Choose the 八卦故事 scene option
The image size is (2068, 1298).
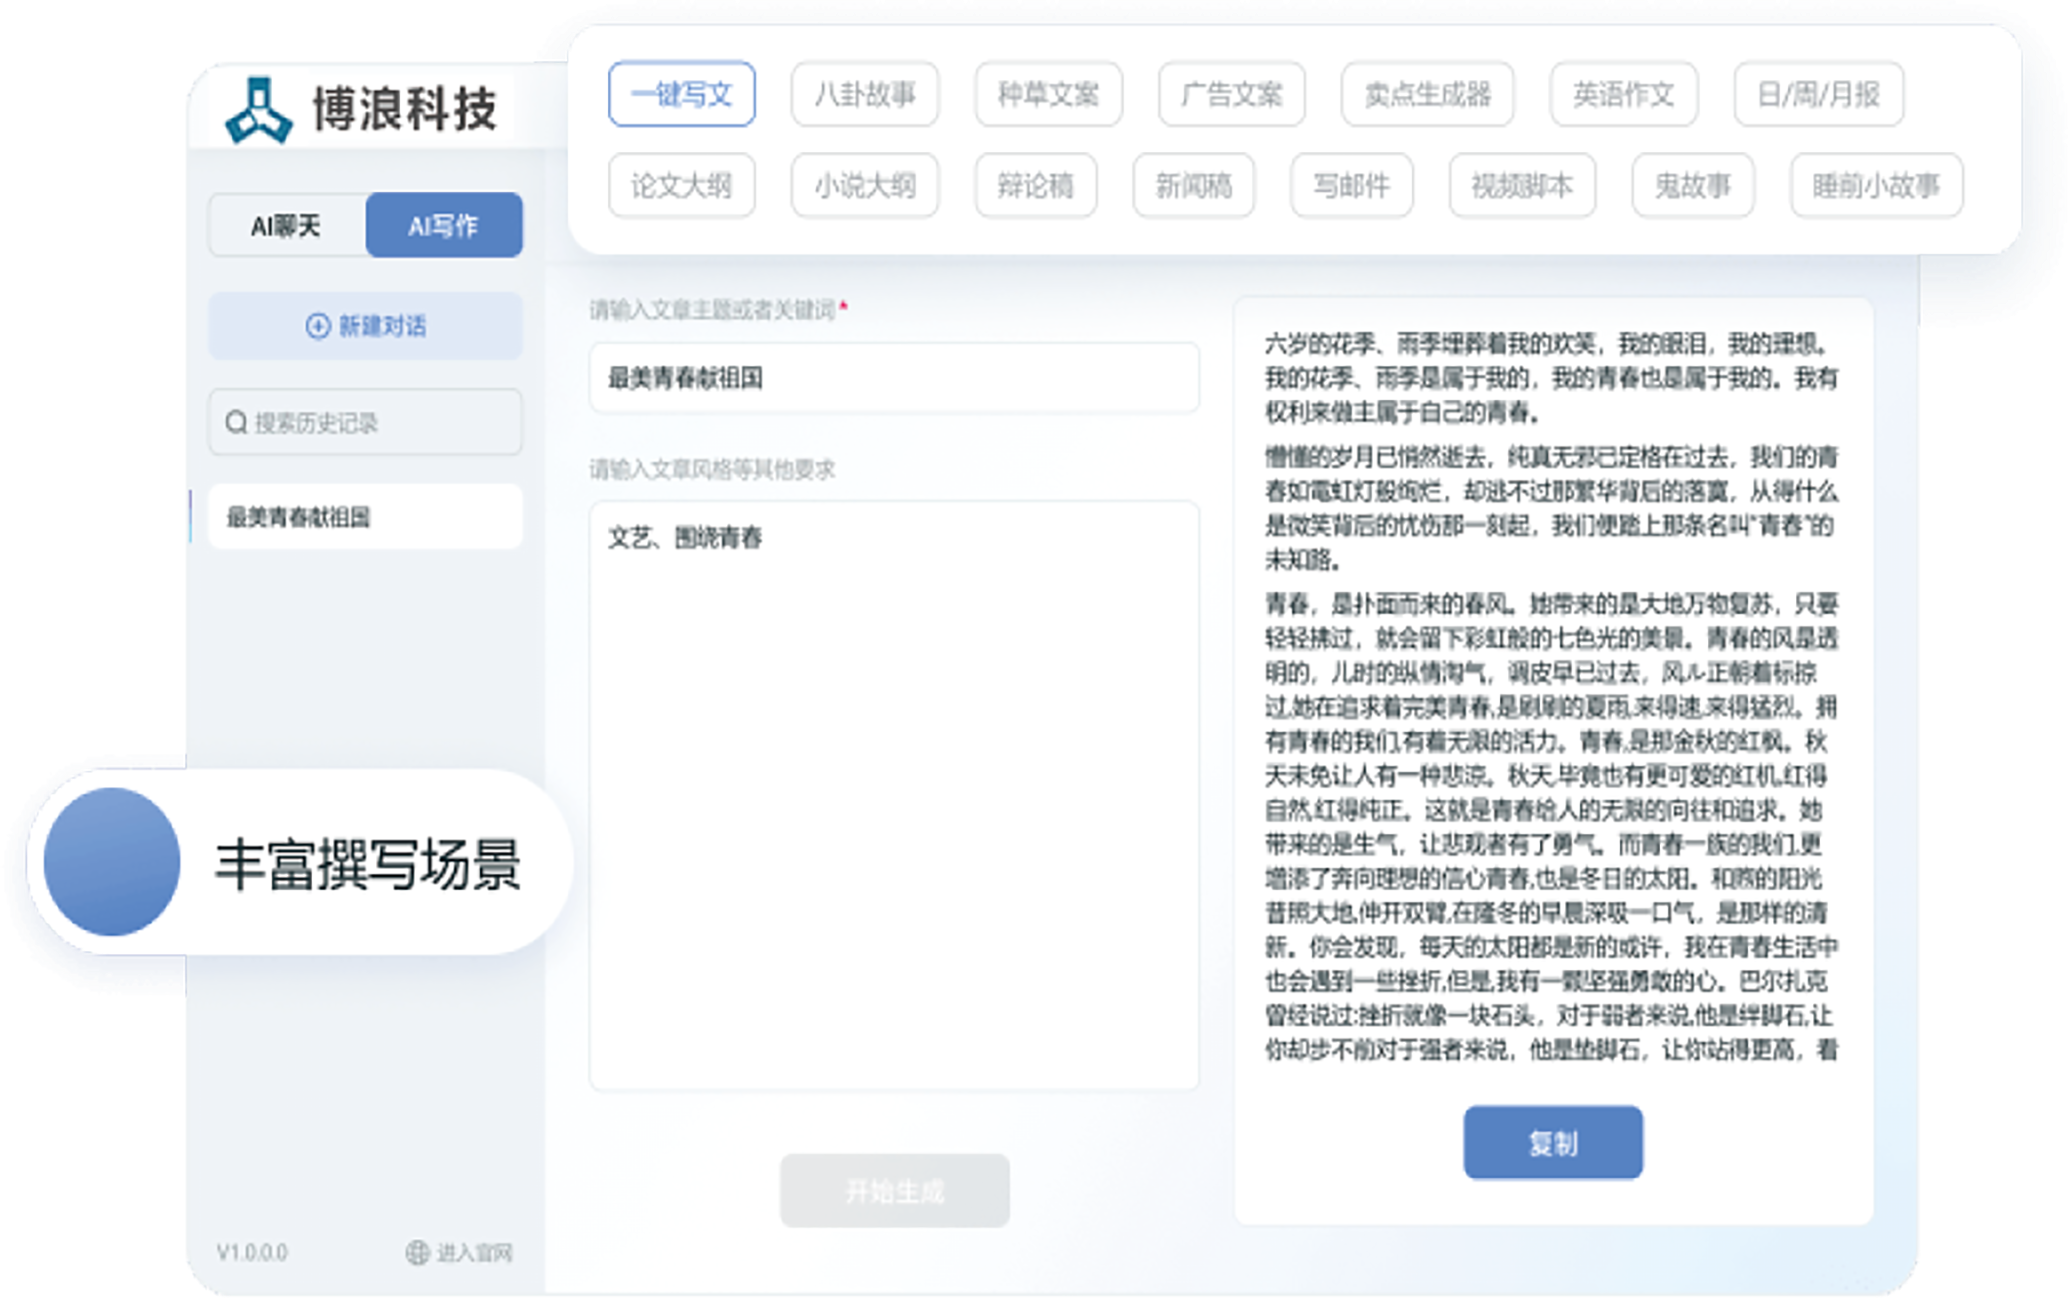[x=864, y=95]
